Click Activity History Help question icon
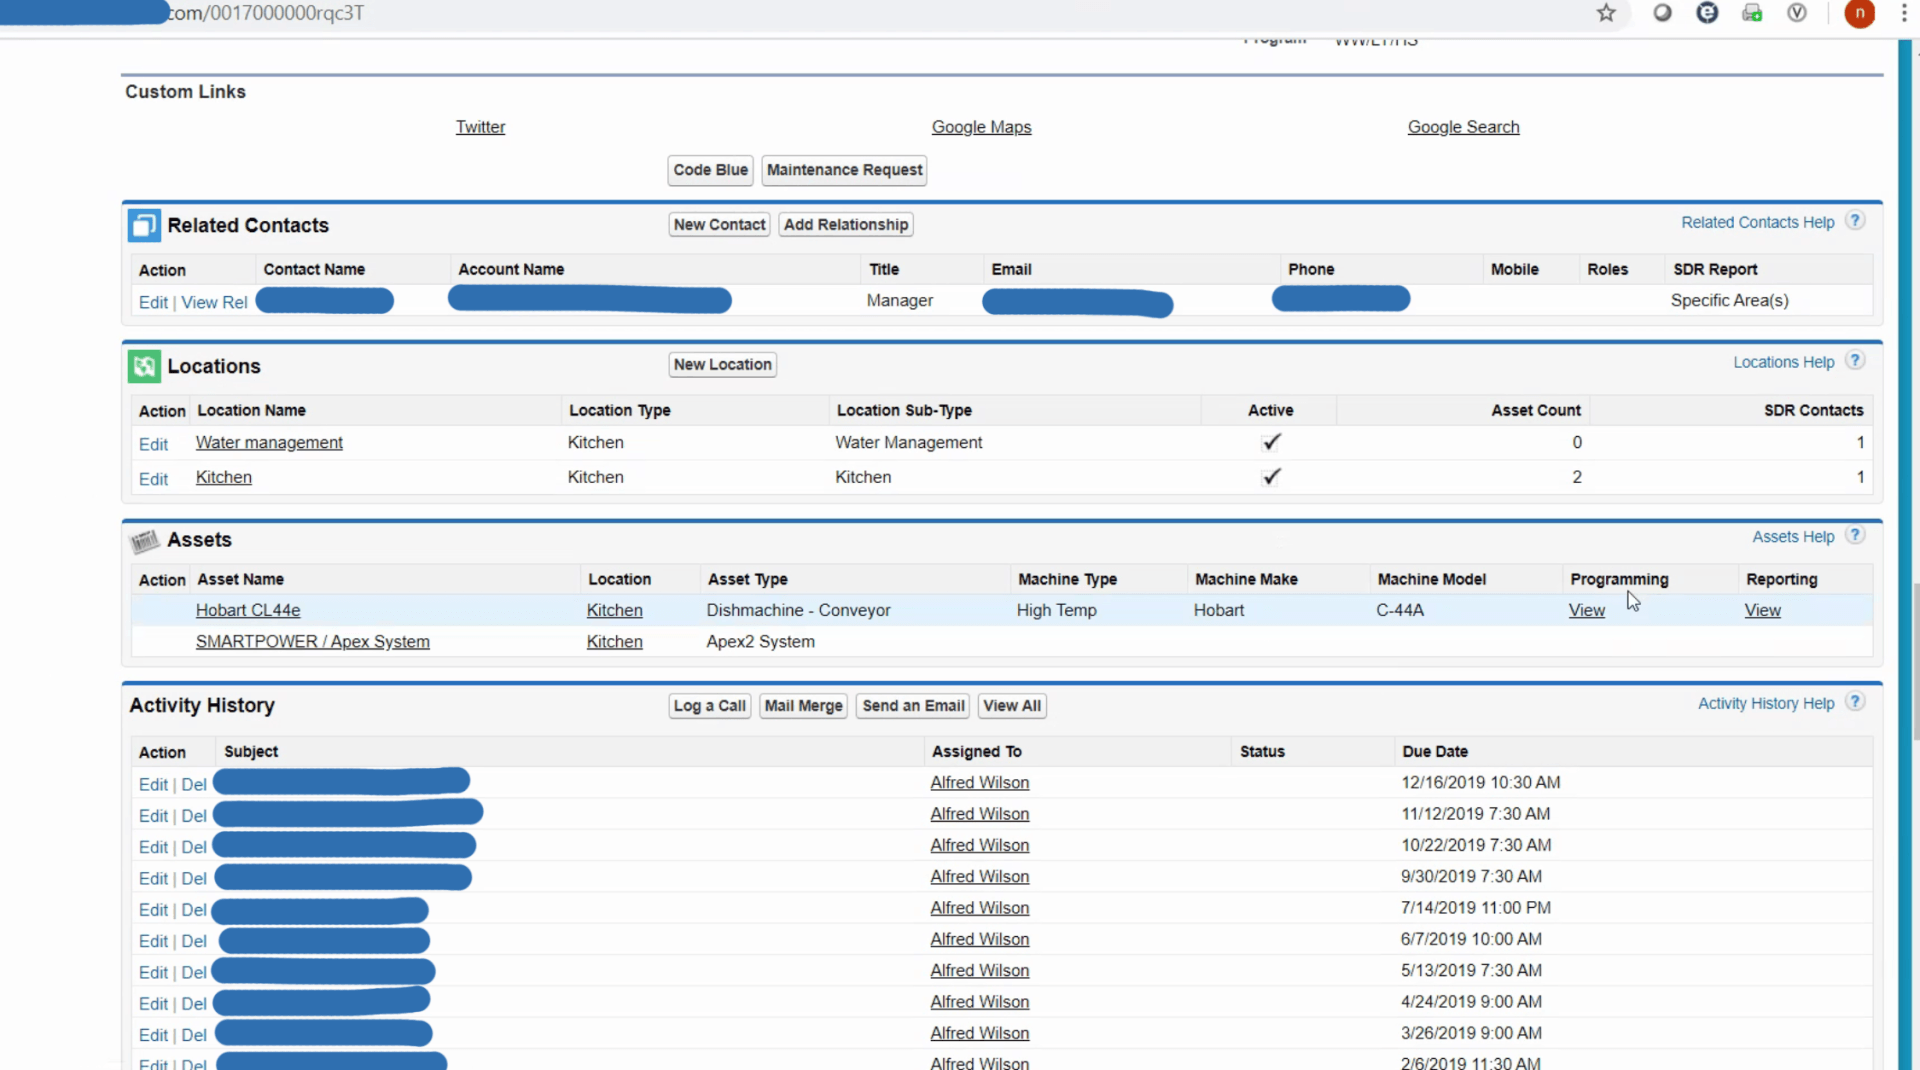This screenshot has width=1920, height=1070. [1855, 702]
